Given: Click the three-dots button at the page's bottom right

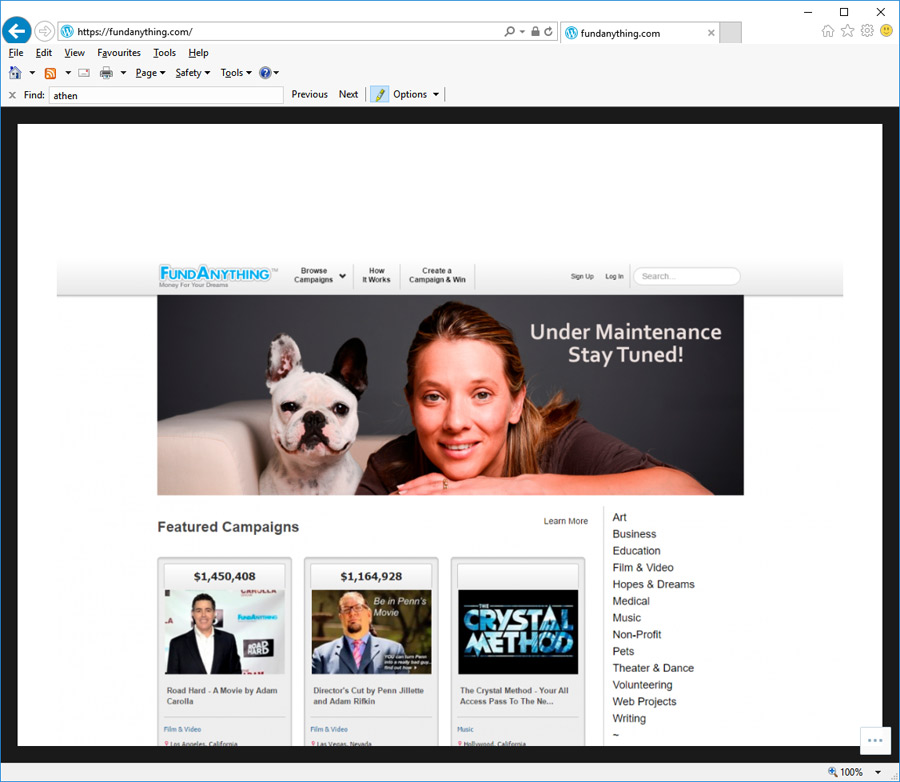Looking at the screenshot, I should tap(875, 741).
